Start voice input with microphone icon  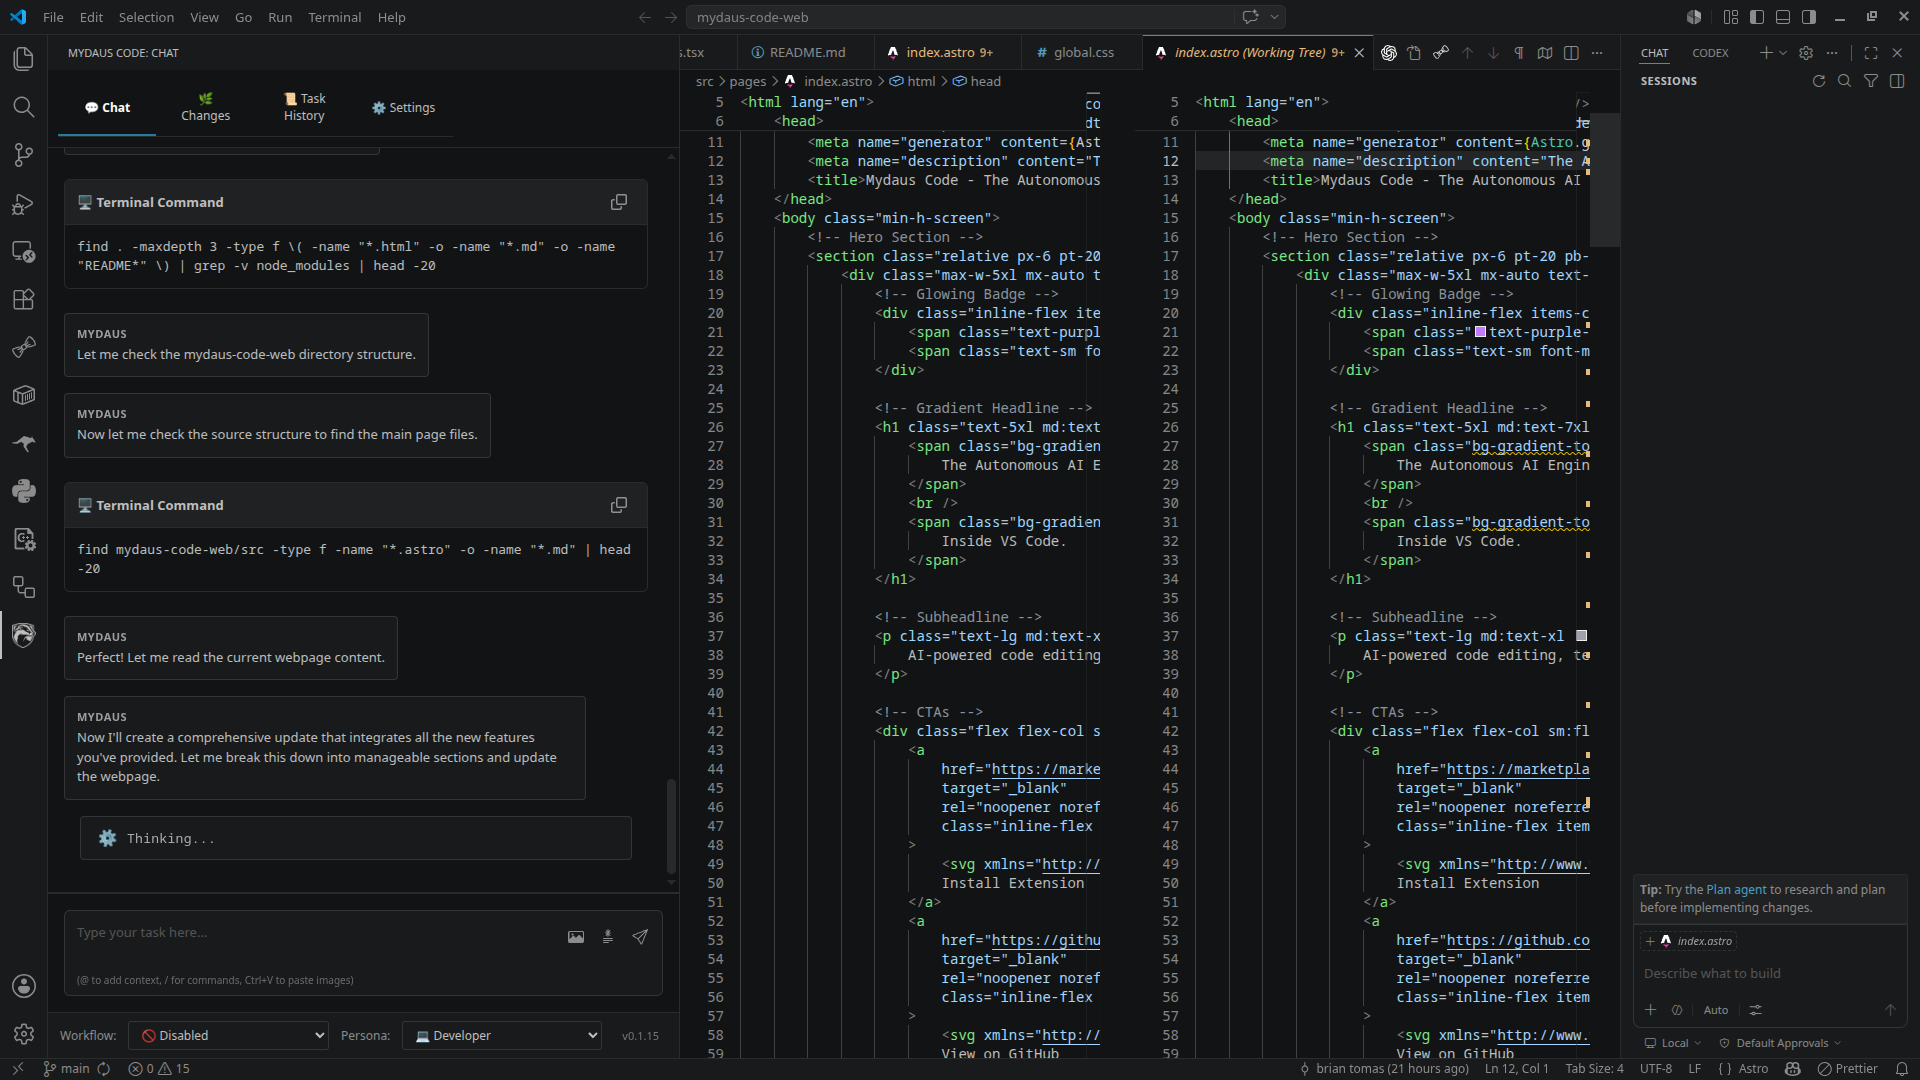point(607,937)
